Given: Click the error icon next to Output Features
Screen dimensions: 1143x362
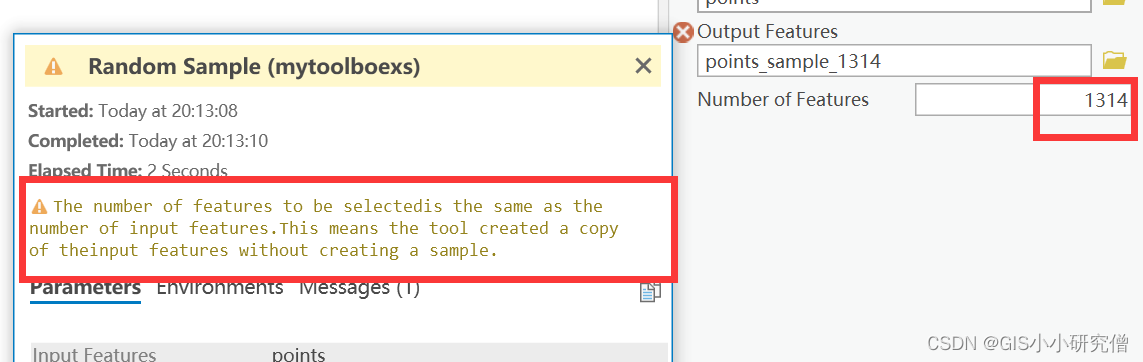Looking at the screenshot, I should [683, 32].
